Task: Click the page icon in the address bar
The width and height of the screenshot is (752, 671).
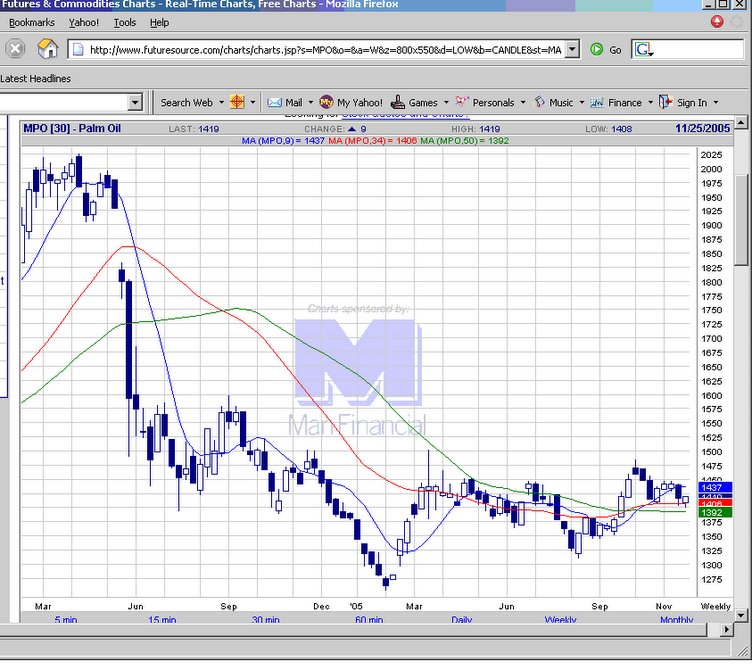Action: pos(78,49)
